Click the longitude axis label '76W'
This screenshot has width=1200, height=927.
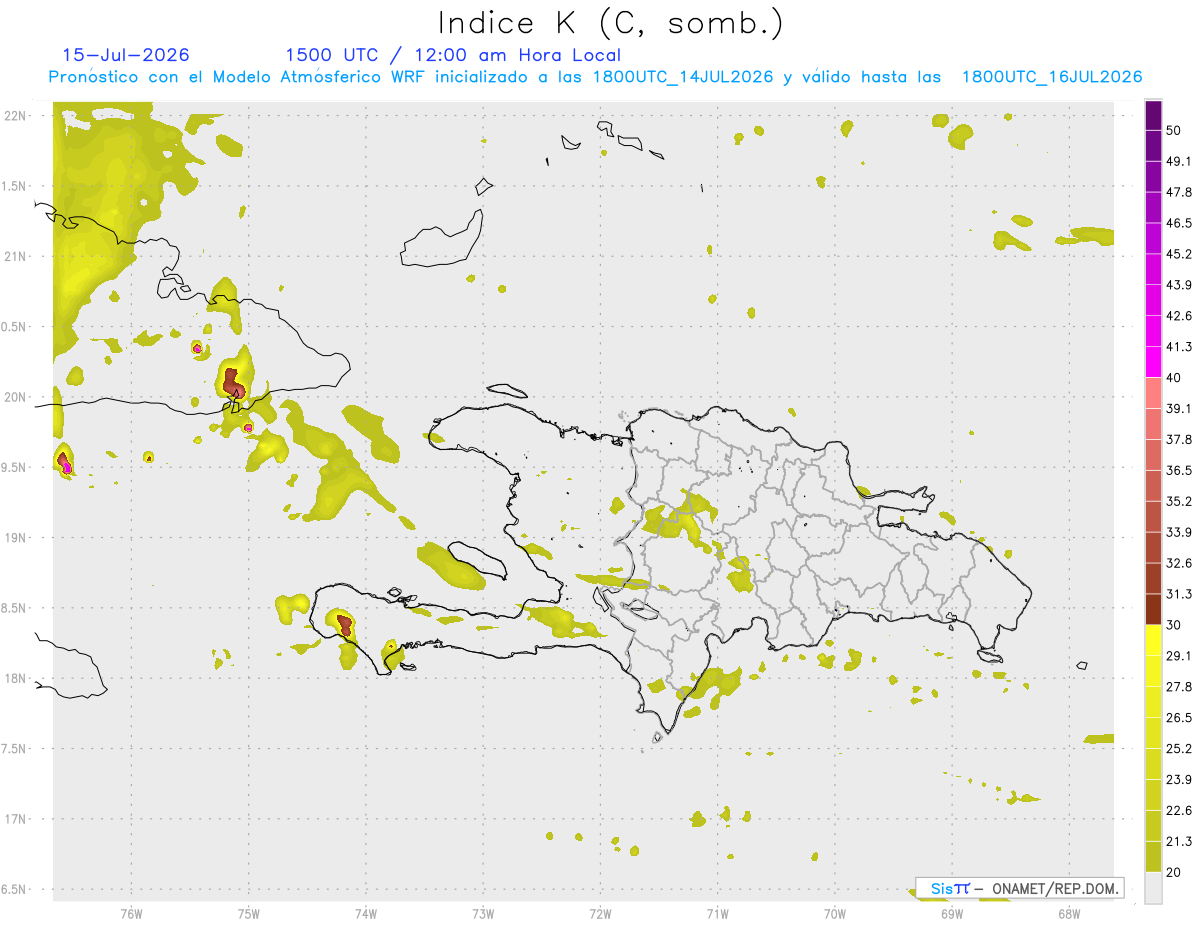pyautogui.click(x=131, y=913)
